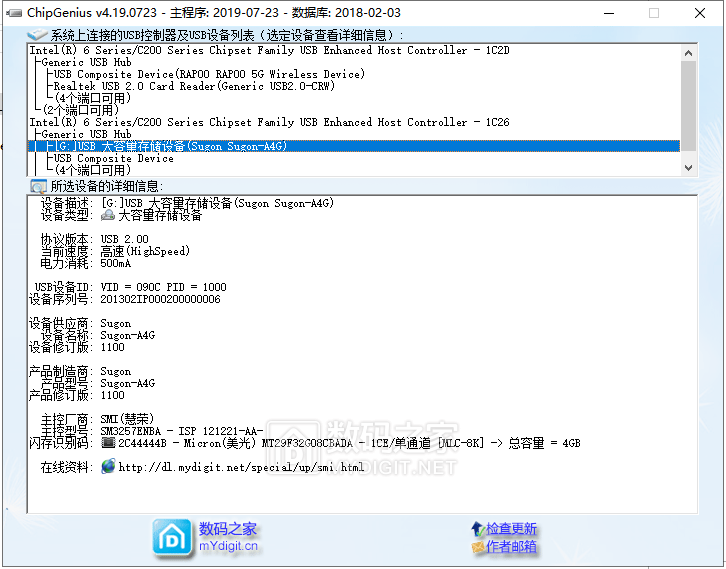Viewport: 726px width, 569px height.
Task: Select the Sugon Sugon-A4G storage device row
Action: [354, 146]
